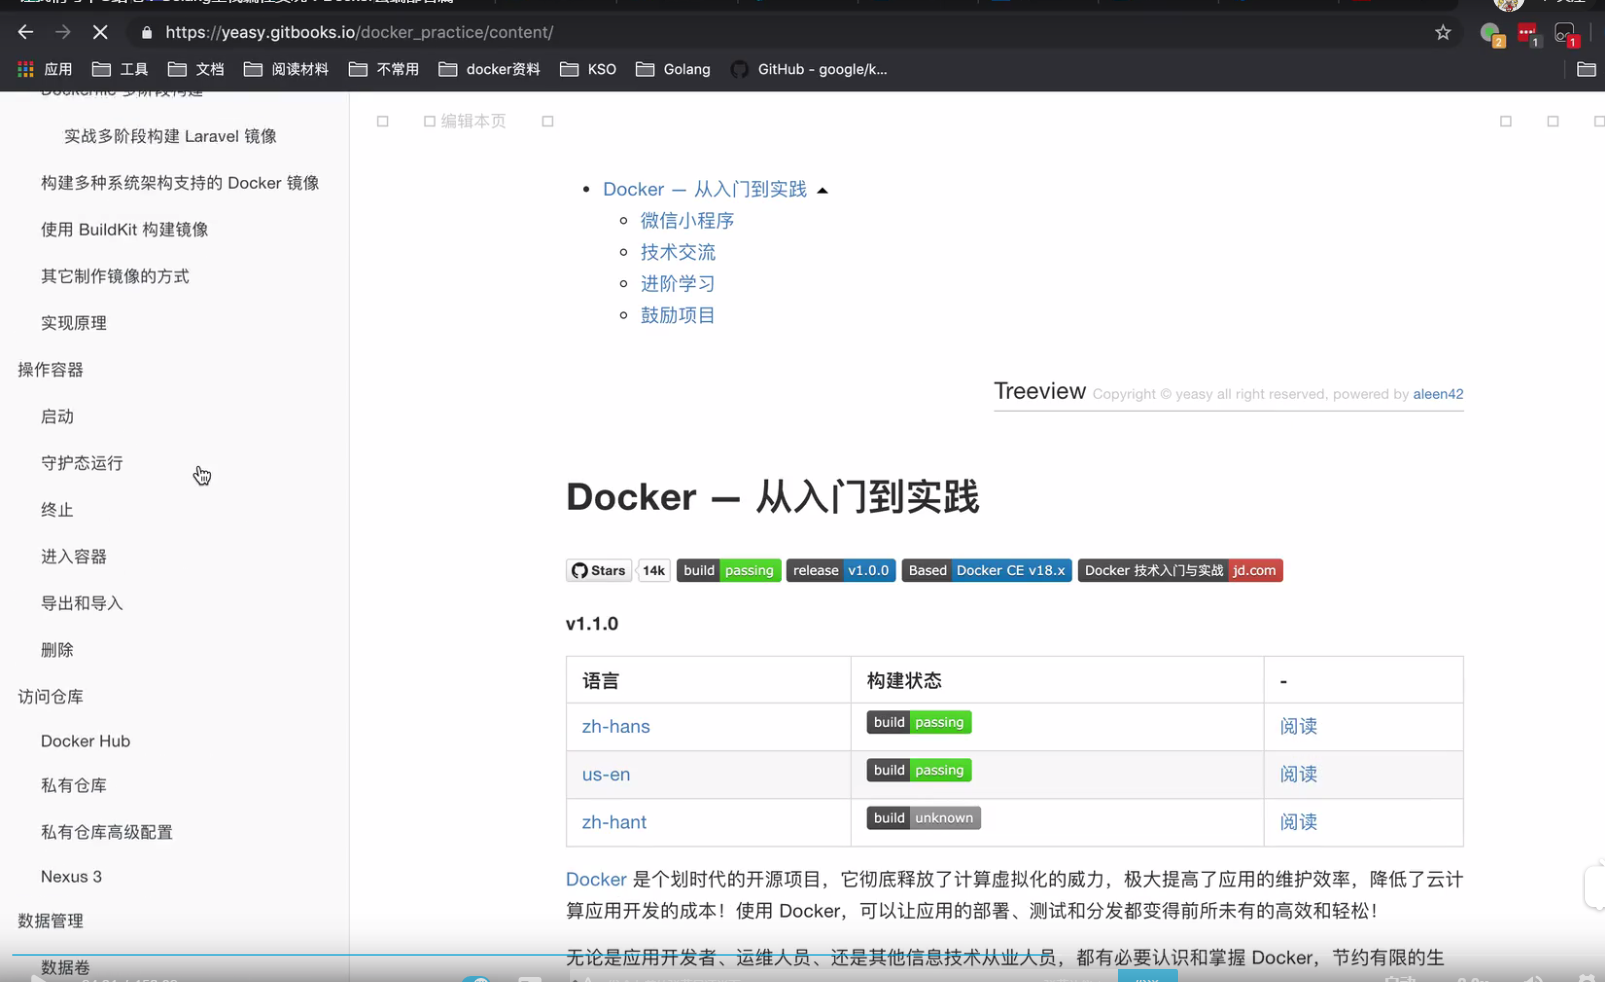Viewport: 1605px width, 982px height.
Task: Click the release v1.0.0 badge
Action: pyautogui.click(x=841, y=570)
